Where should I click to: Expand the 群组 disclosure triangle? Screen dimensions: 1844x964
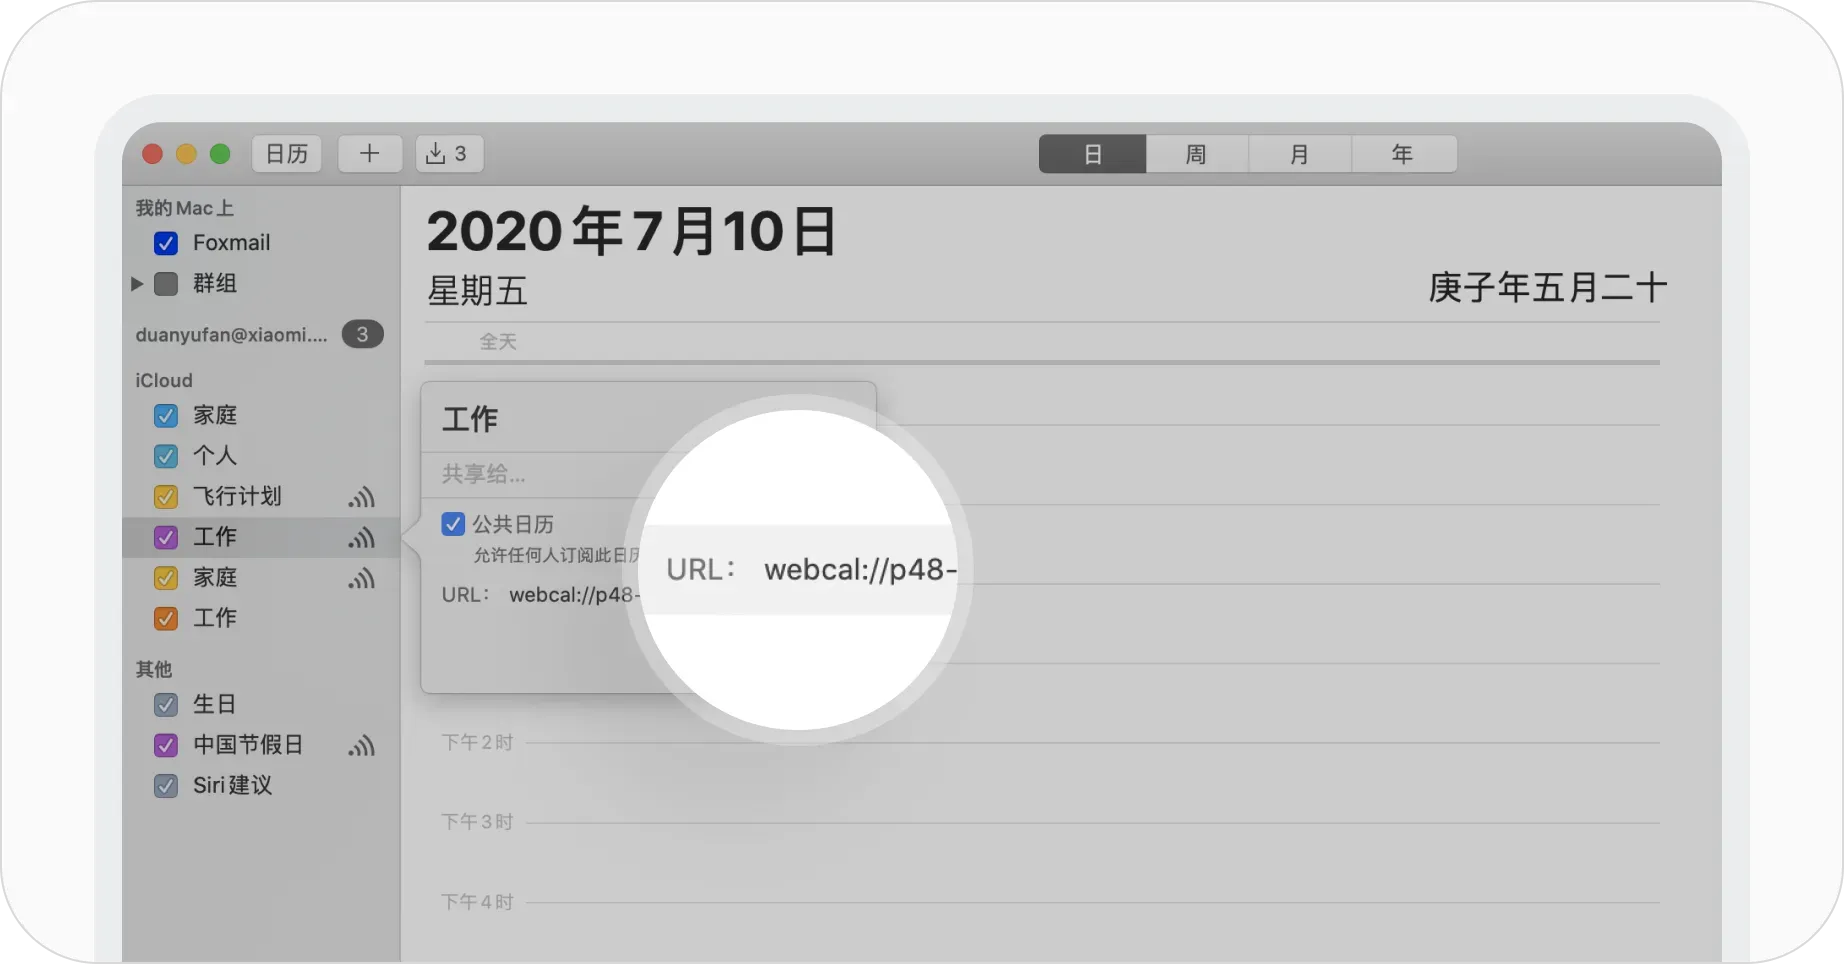[137, 284]
